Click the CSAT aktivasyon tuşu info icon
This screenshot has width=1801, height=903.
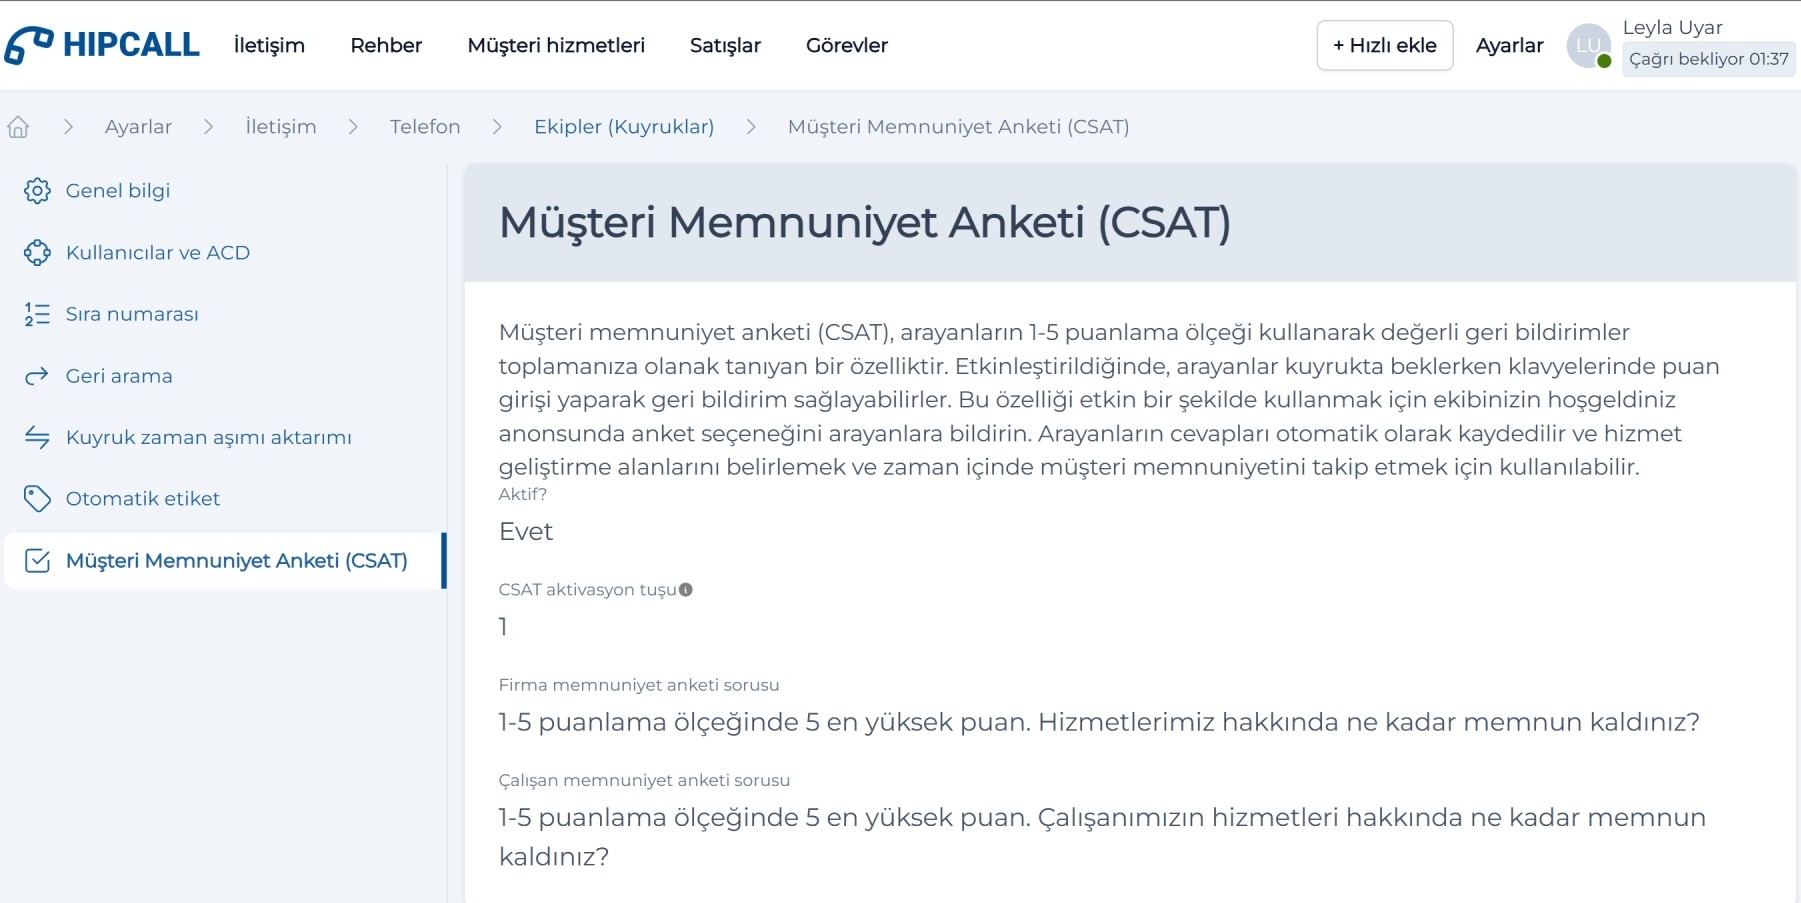coord(686,590)
